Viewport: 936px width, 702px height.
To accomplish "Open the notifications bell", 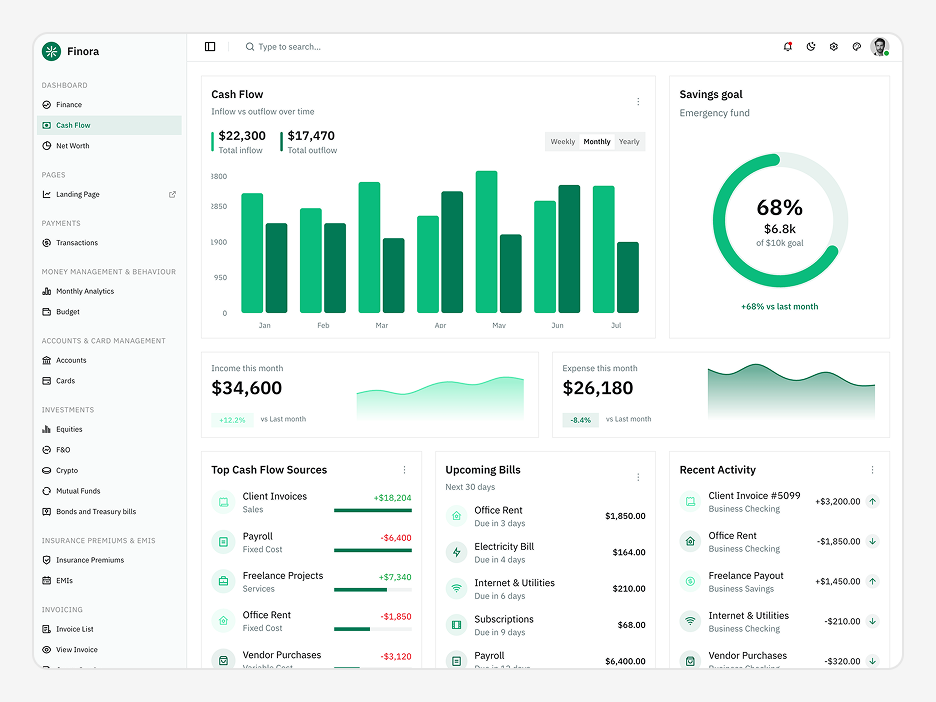I will pos(788,47).
